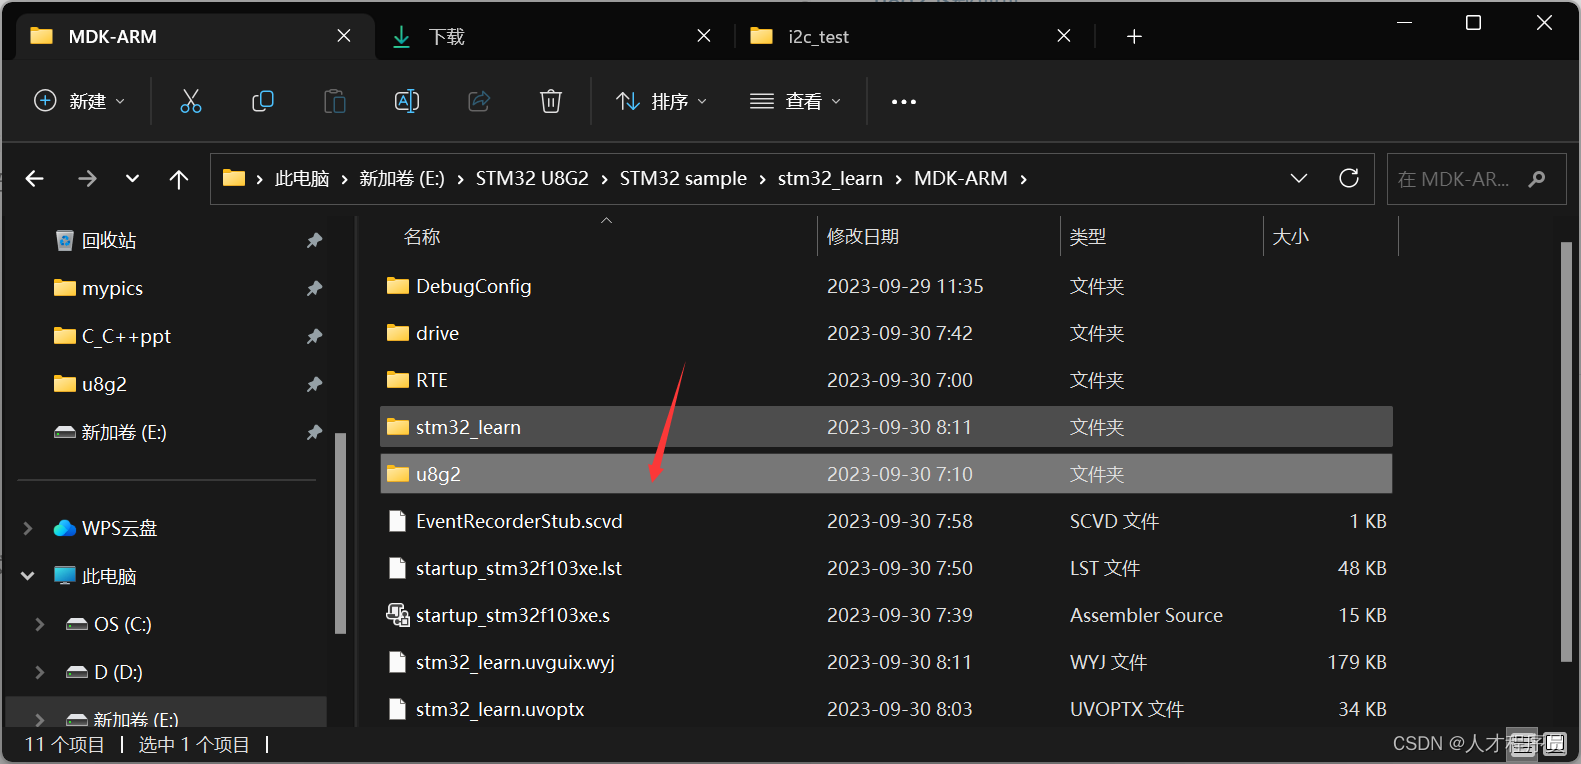Switch to the i2c_test tab
The image size is (1581, 764).
pyautogui.click(x=915, y=37)
